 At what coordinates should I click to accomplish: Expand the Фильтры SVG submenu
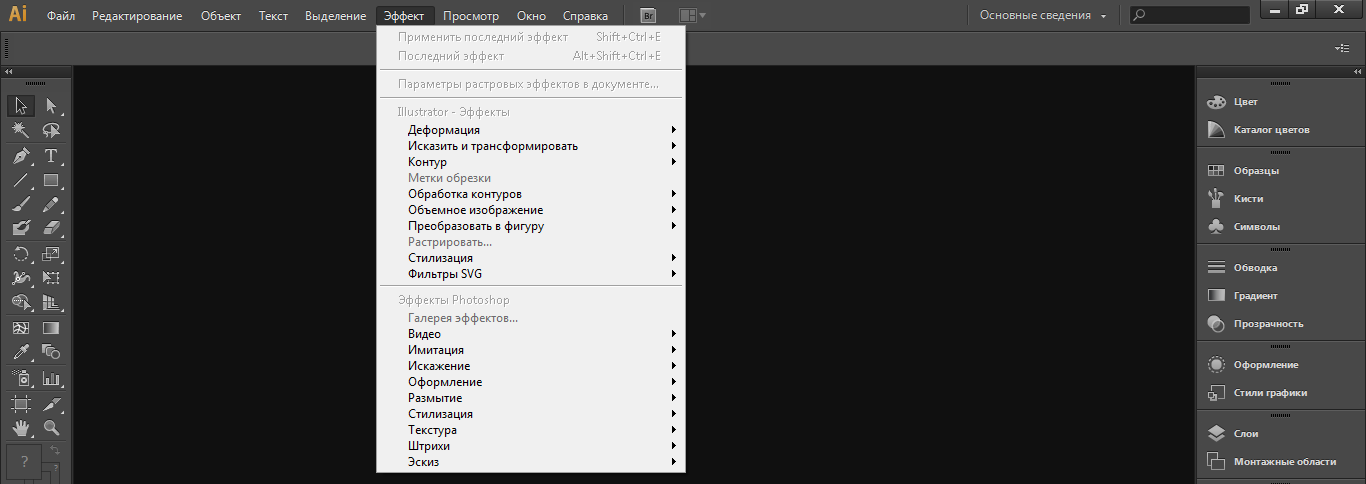[x=531, y=274]
